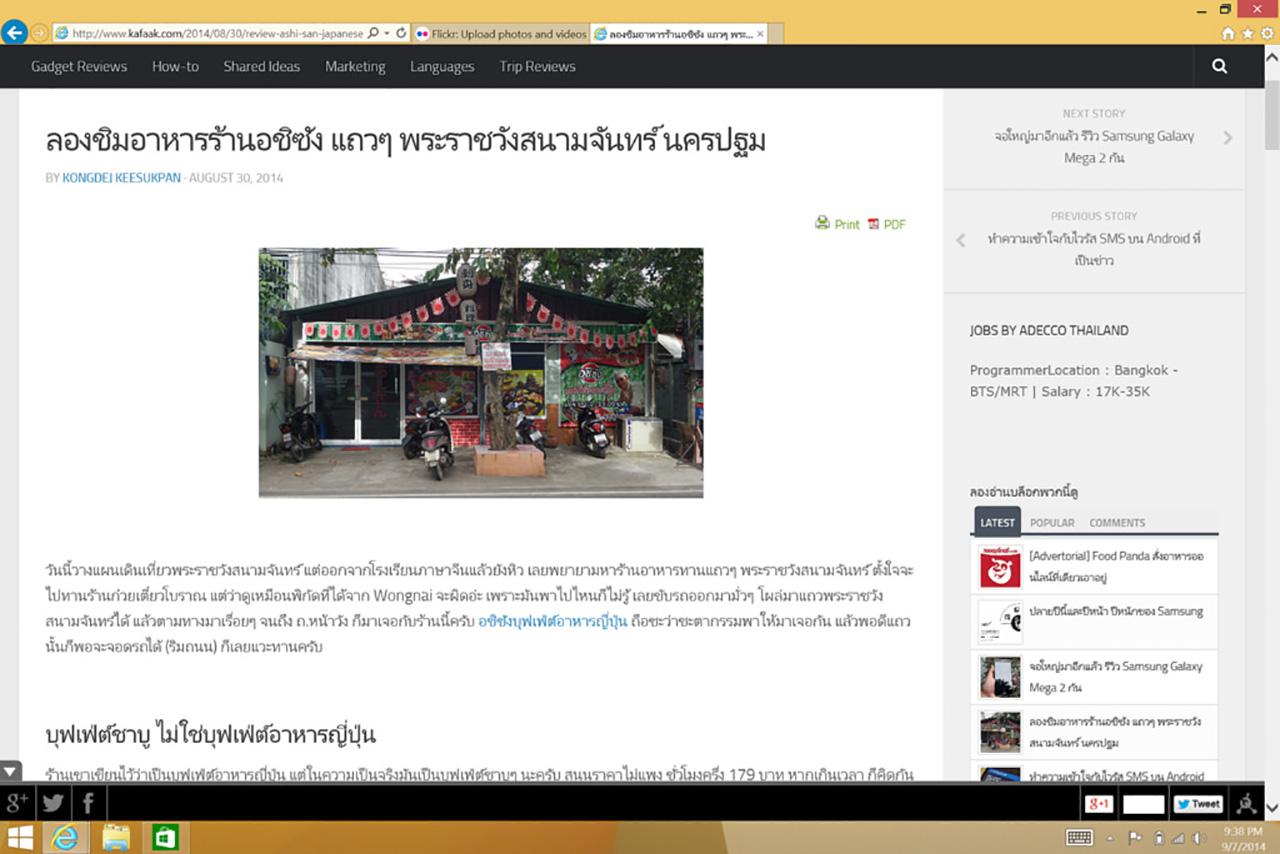Open sidebar restaurant review post thumbnail
The width and height of the screenshot is (1280, 854).
point(1000,732)
